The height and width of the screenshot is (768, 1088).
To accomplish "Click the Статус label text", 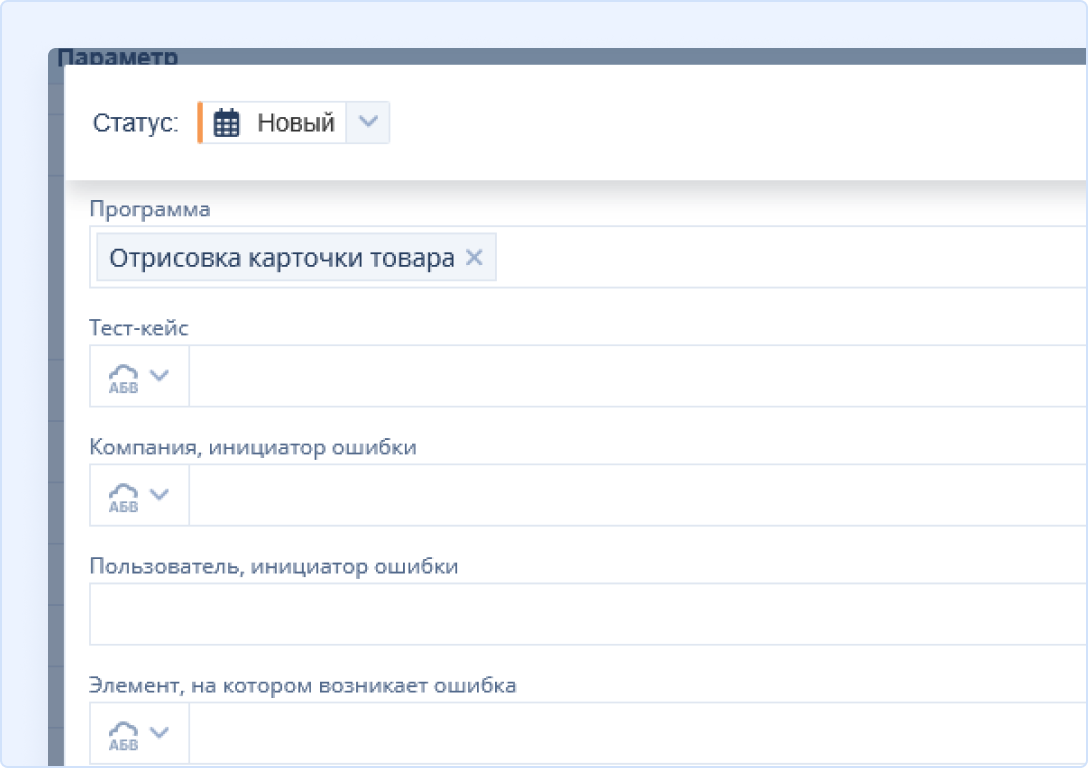I will point(135,123).
